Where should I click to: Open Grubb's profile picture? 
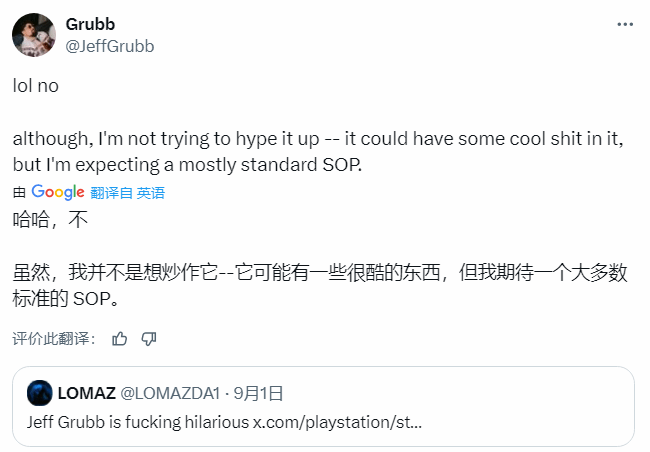[x=33, y=35]
